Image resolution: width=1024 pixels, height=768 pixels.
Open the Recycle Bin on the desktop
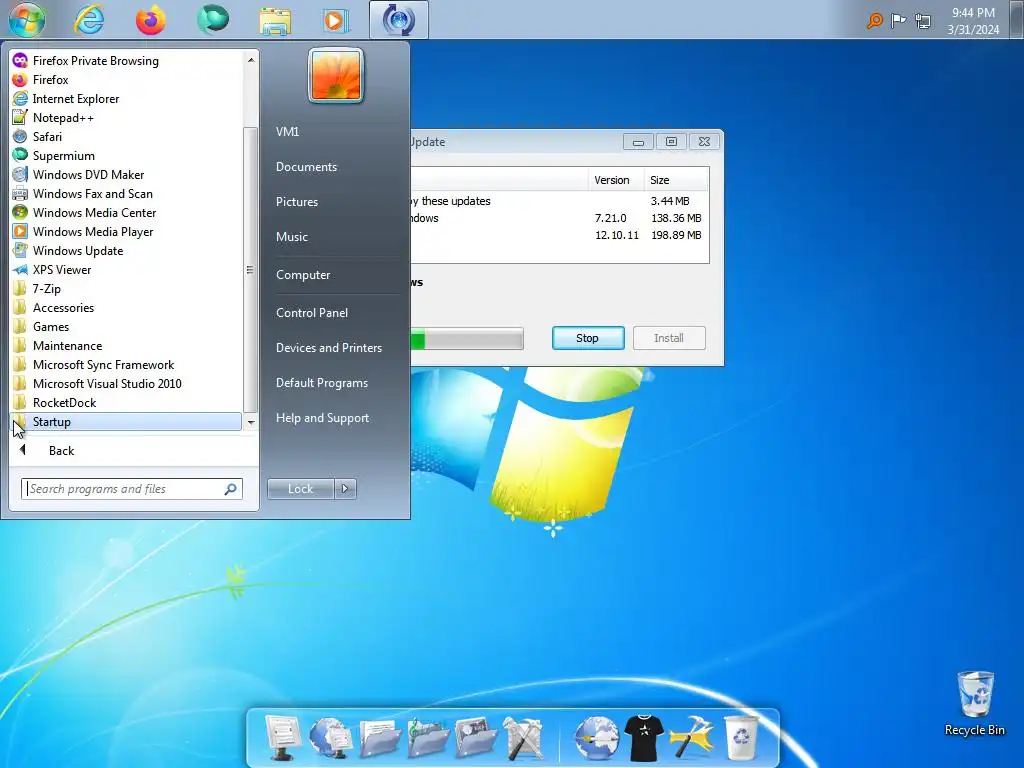[974, 703]
